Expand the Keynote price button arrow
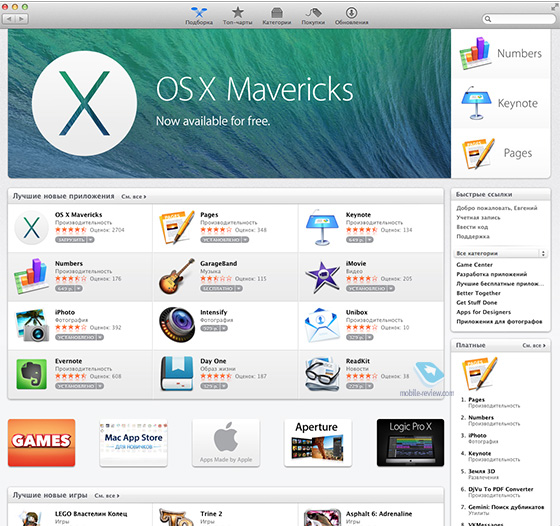 tap(370, 240)
